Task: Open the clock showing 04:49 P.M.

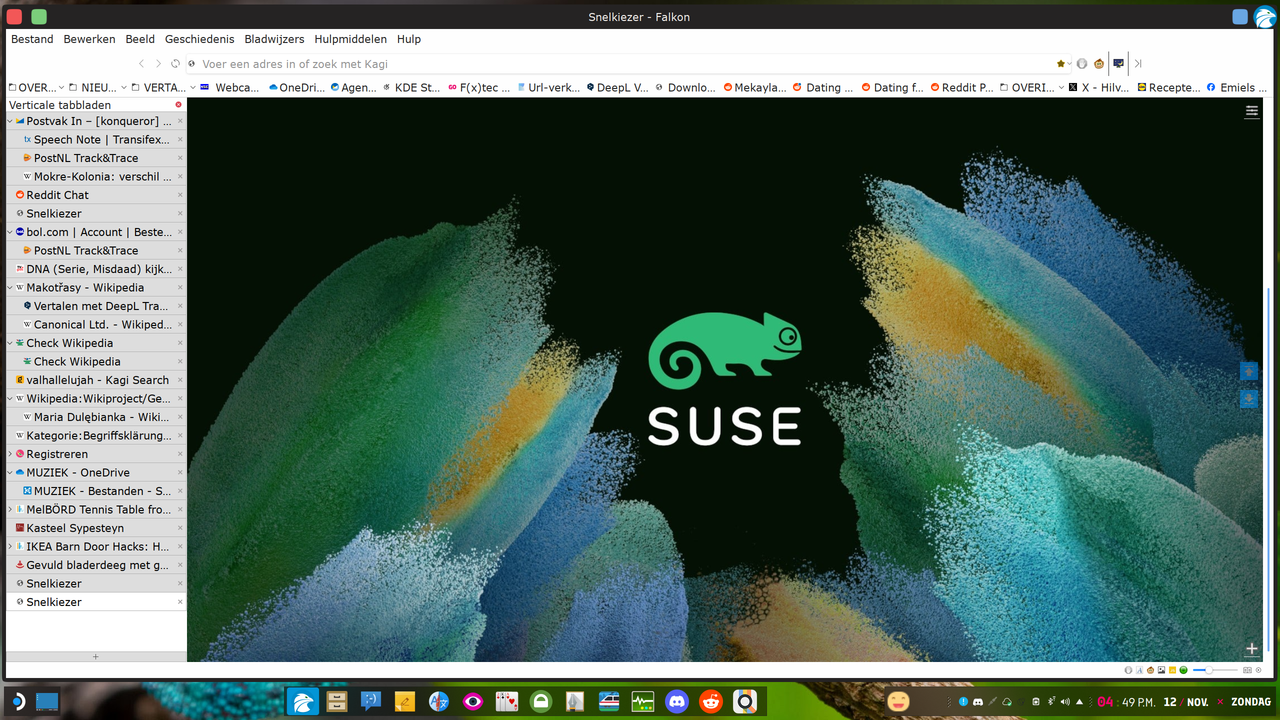Action: (1126, 702)
